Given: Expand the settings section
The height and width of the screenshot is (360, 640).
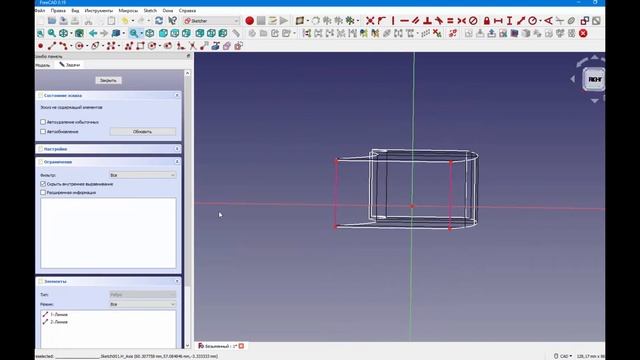Looking at the screenshot, I should (x=177, y=149).
